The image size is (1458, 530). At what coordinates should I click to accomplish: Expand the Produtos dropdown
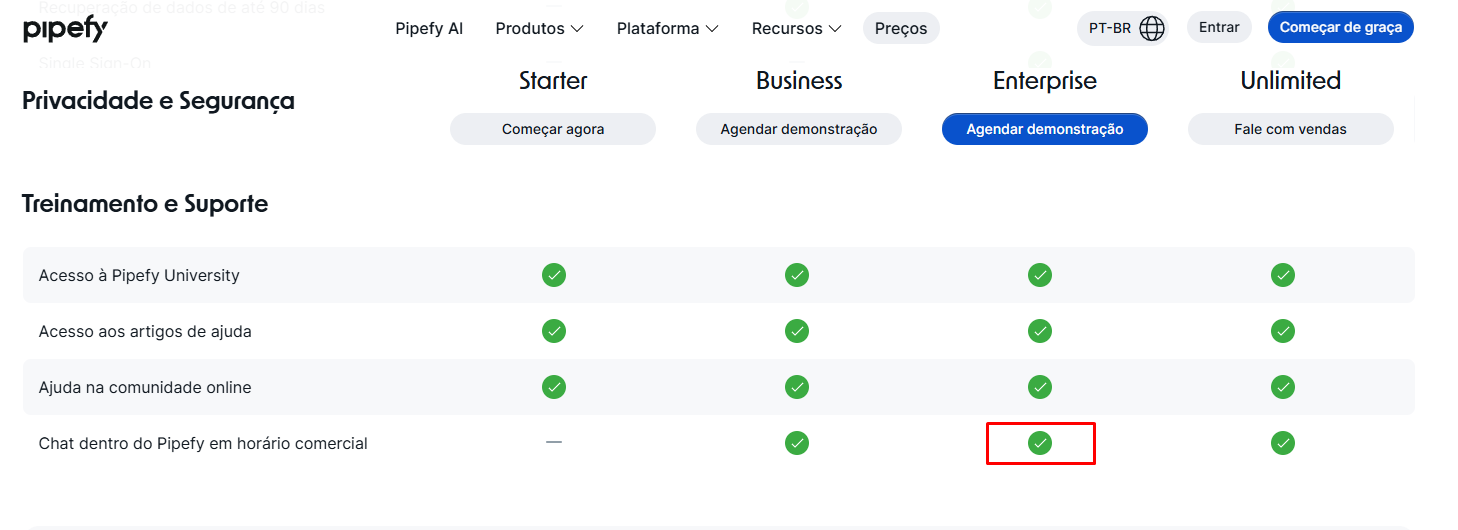click(539, 28)
